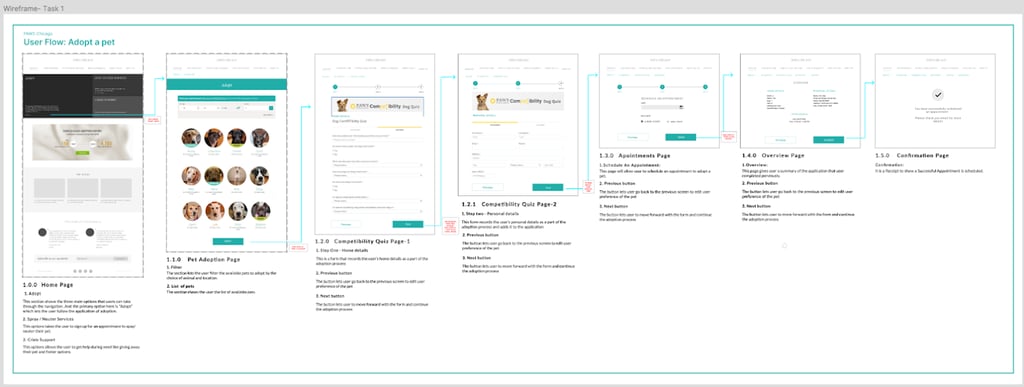The width and height of the screenshot is (1024, 387).
Task: Select the '1.5.0 Confirmation Page' heading
Action: 912,156
